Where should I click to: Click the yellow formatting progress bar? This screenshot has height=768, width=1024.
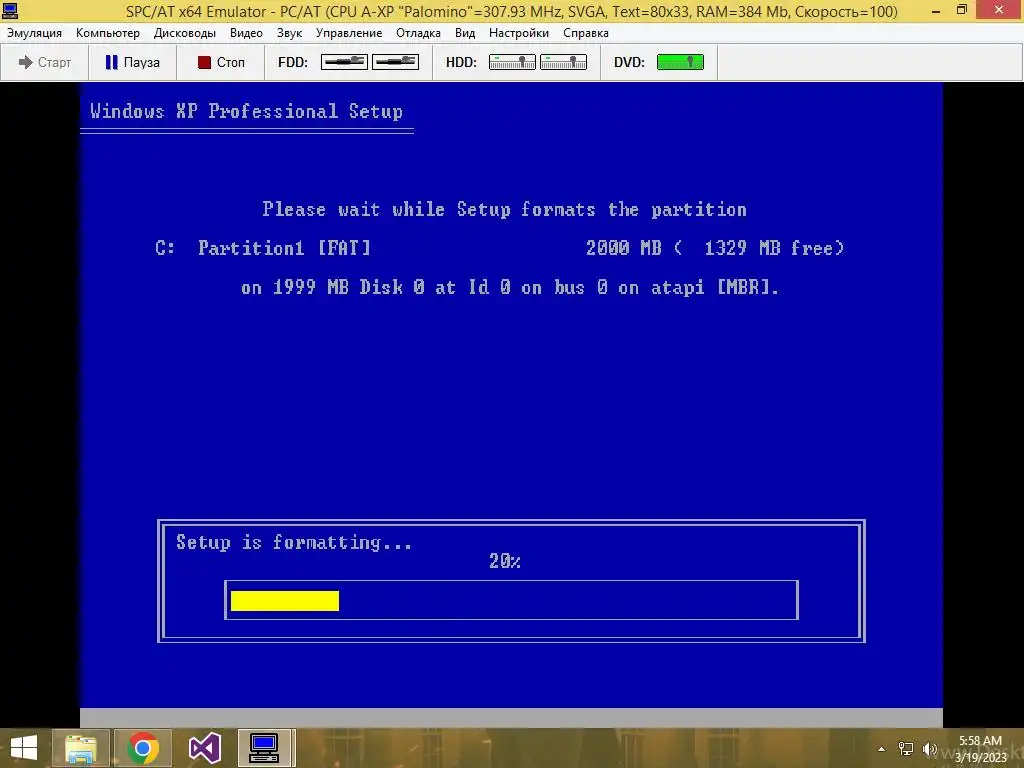pos(285,601)
